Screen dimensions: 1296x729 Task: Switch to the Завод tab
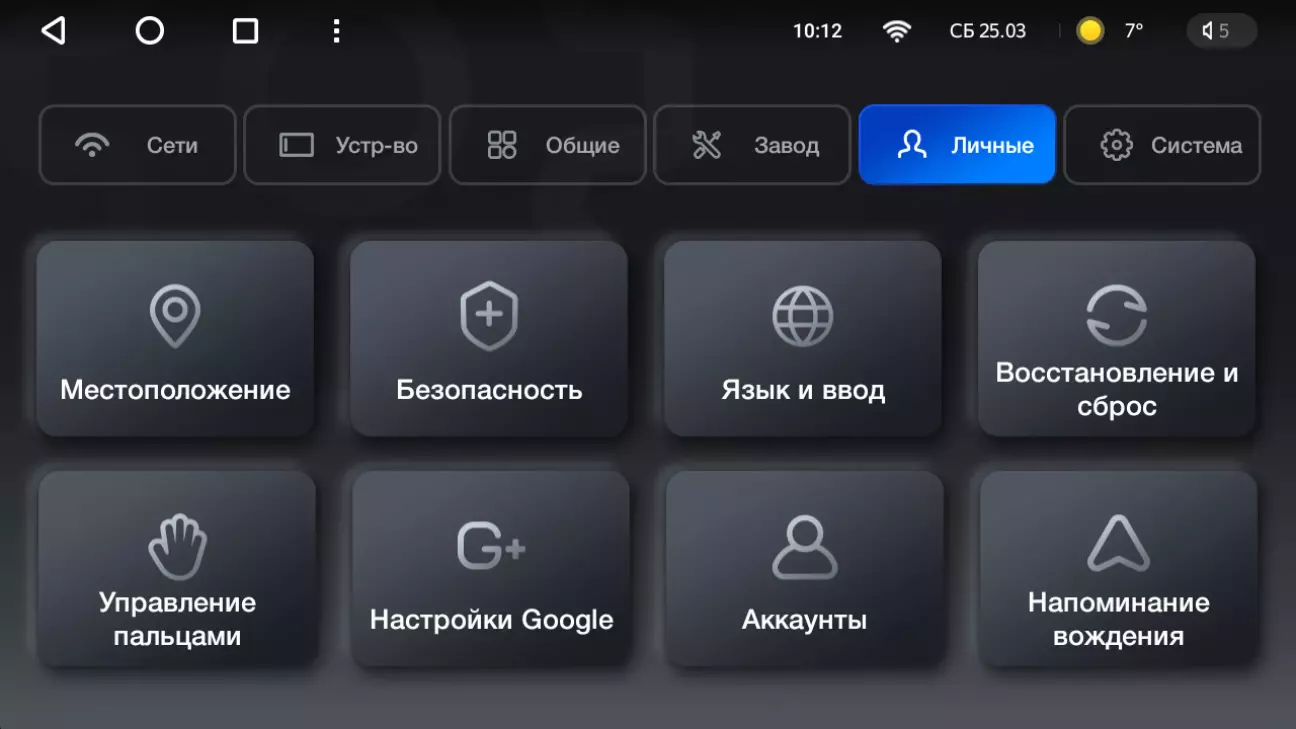click(752, 145)
